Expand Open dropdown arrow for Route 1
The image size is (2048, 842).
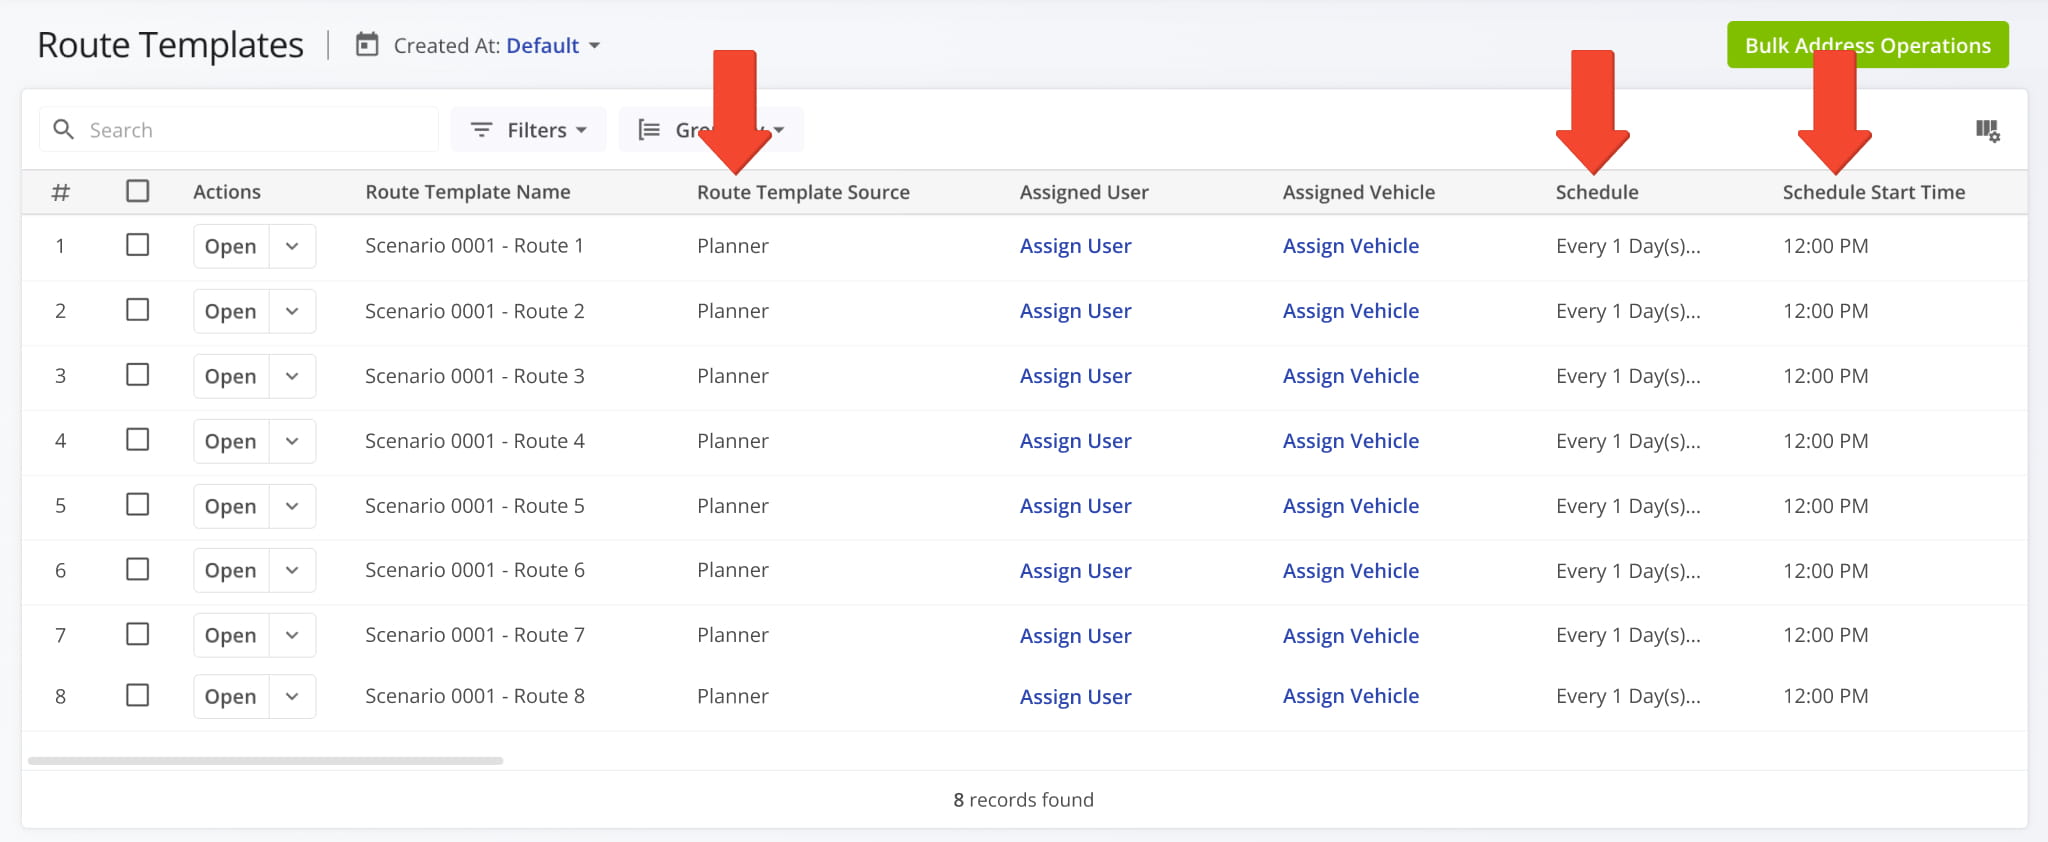(x=292, y=246)
